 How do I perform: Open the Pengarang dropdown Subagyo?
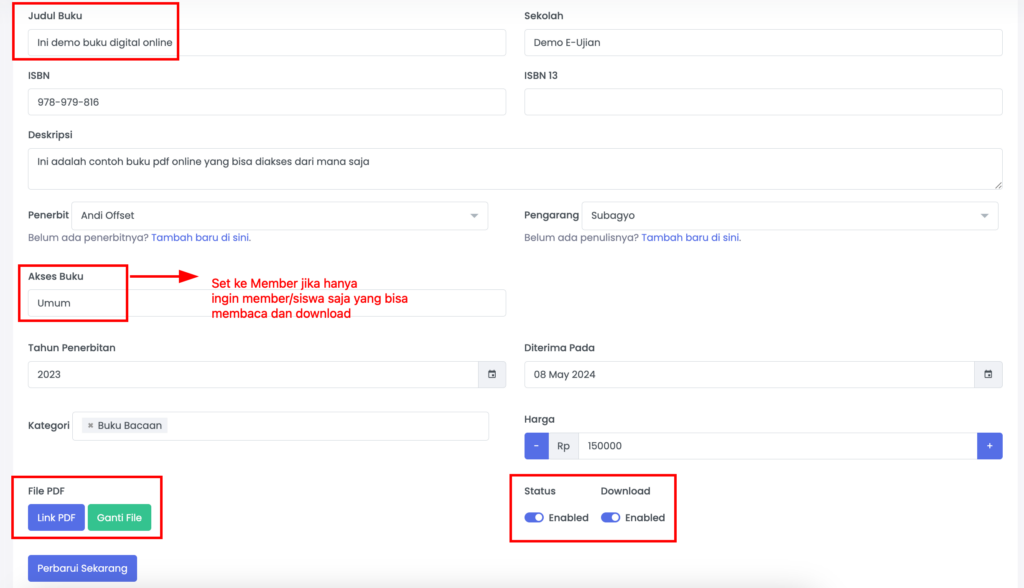pos(790,216)
